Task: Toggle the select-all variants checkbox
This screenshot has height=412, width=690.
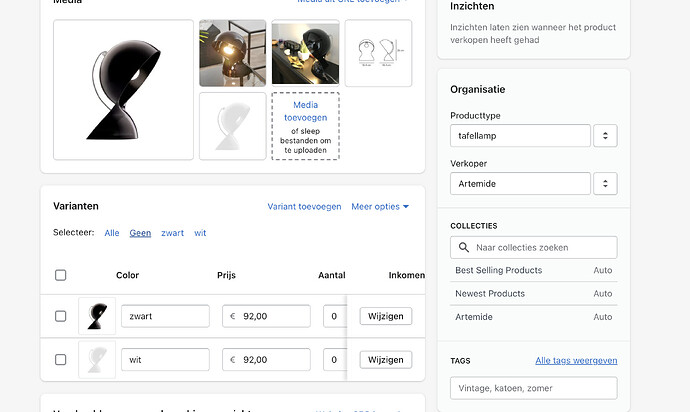Action: [x=61, y=275]
